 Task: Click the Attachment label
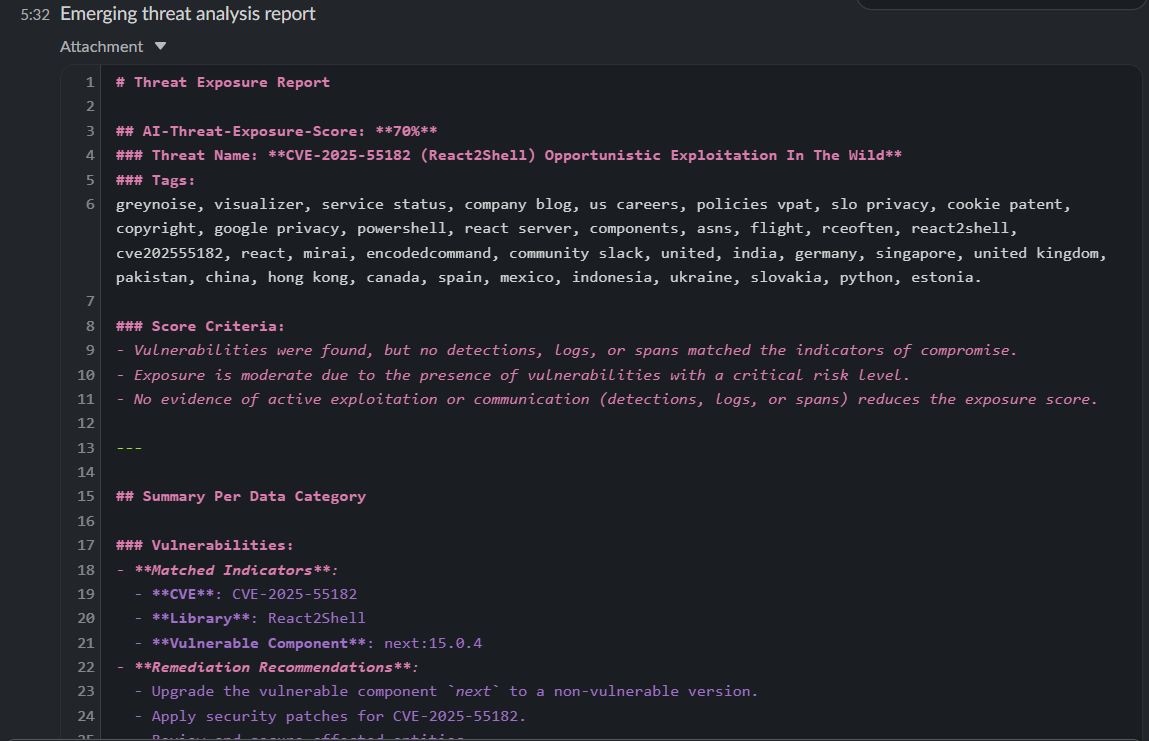(101, 46)
